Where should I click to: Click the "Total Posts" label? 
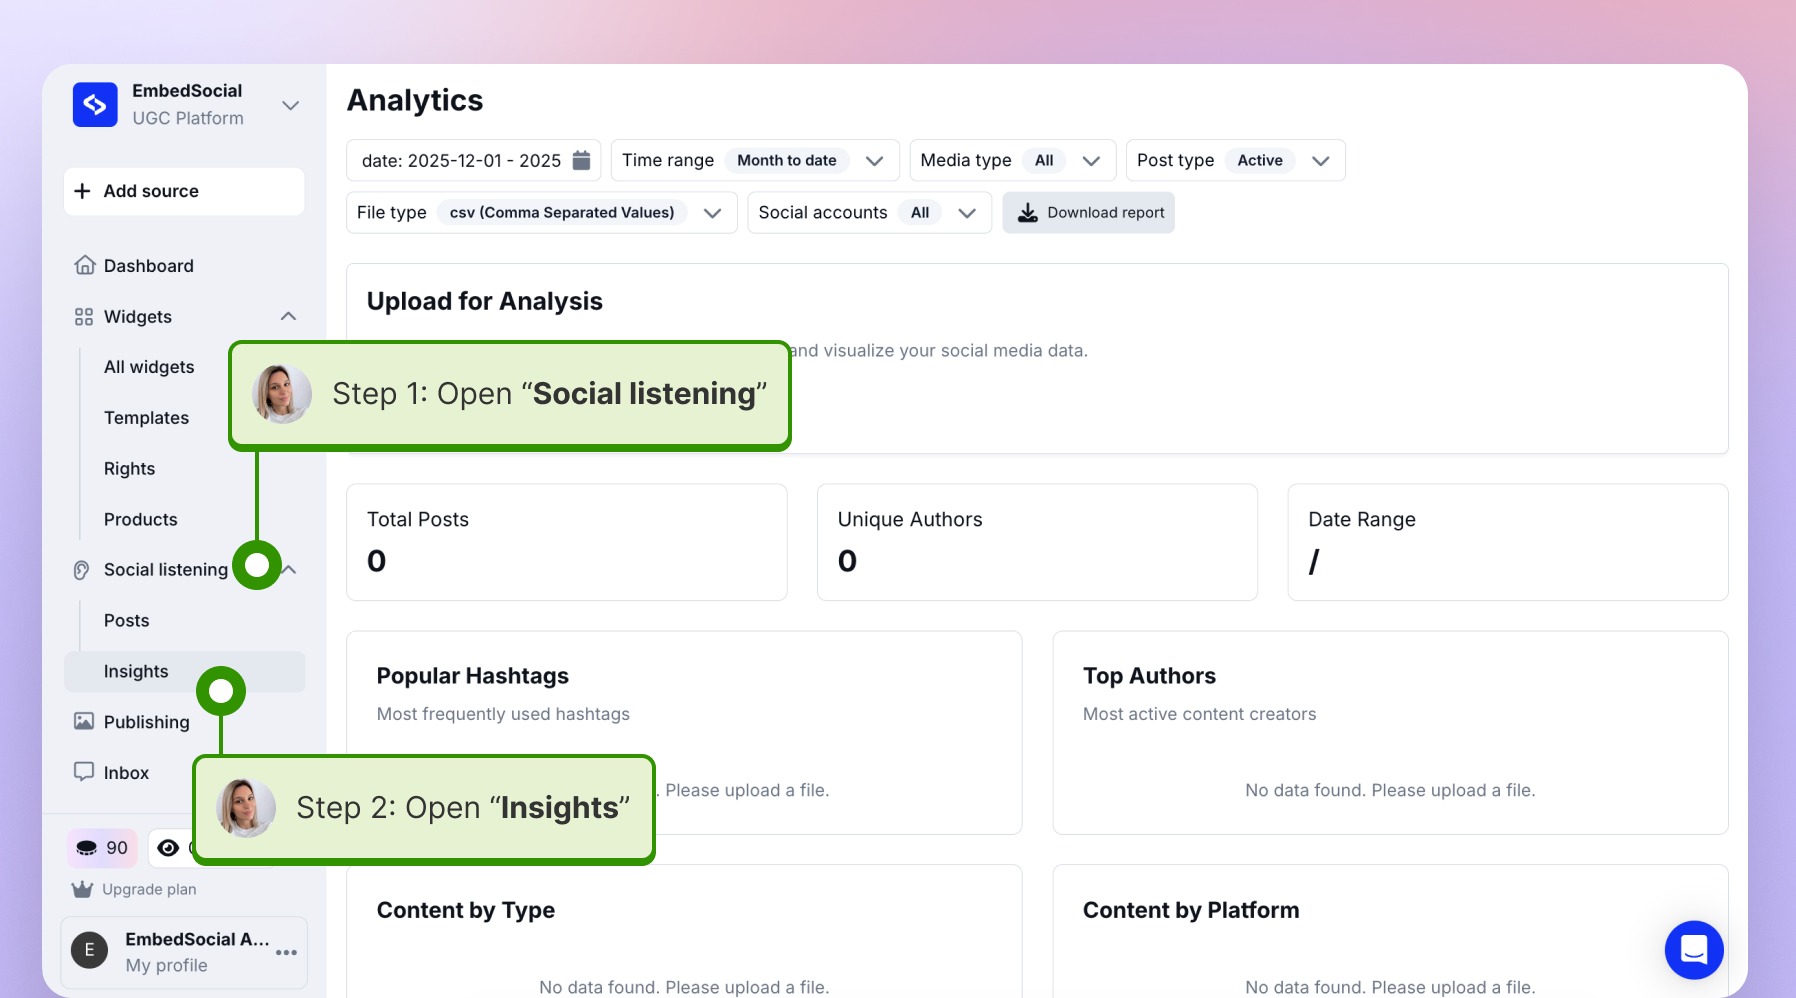pos(418,519)
